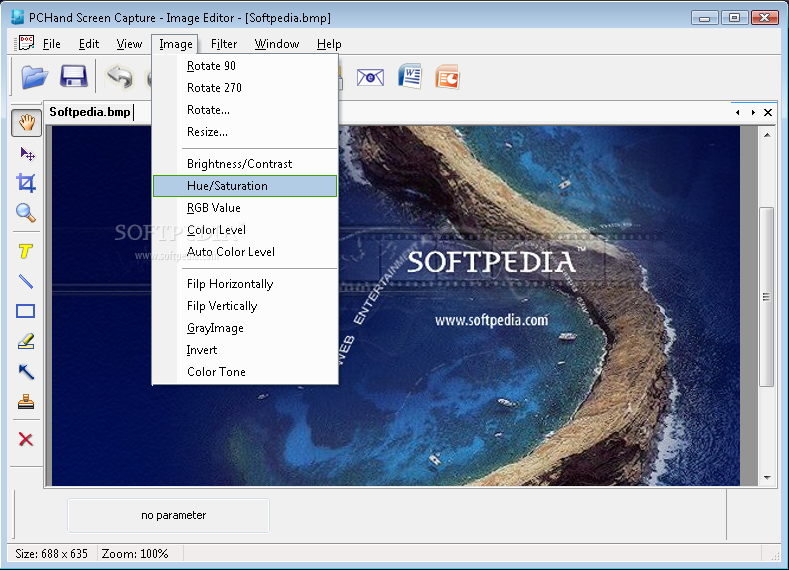Choose RGB Value menu item
This screenshot has width=789, height=570.
click(245, 208)
